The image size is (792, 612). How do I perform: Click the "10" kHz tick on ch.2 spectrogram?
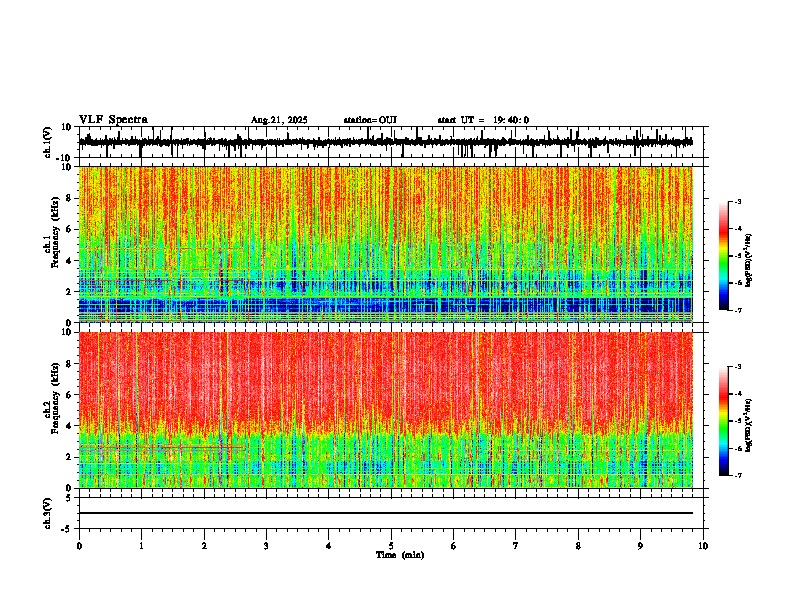click(x=67, y=332)
